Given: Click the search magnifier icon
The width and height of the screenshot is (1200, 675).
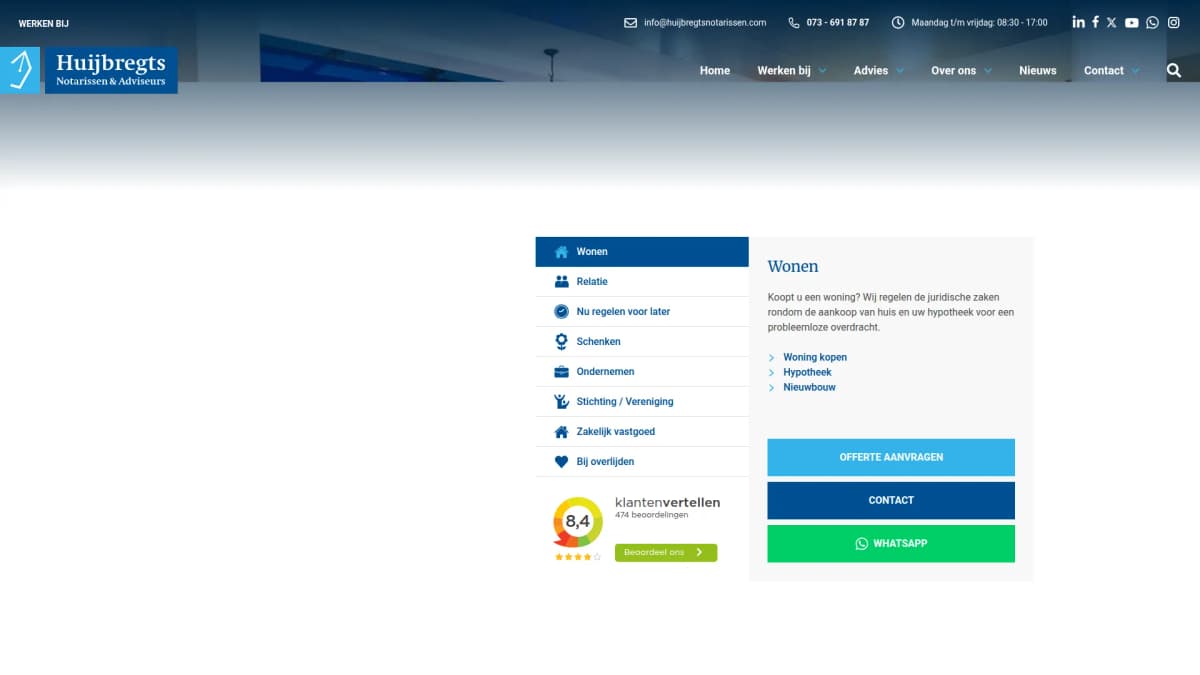Looking at the screenshot, I should coord(1174,70).
